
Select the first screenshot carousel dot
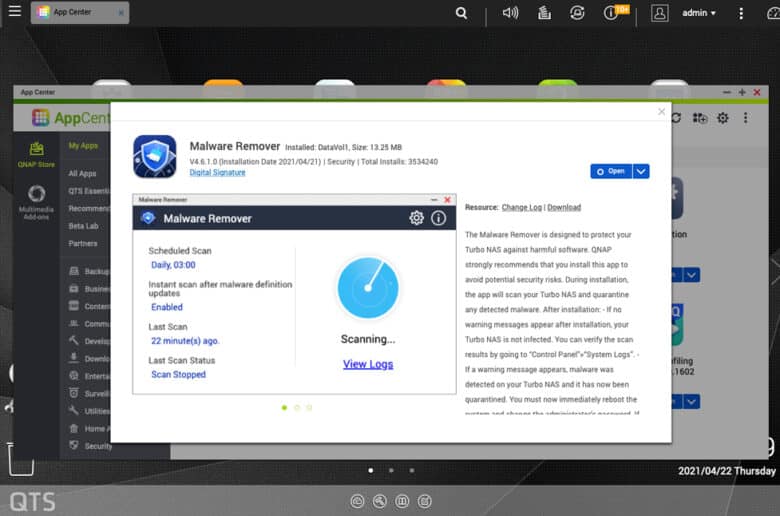[285, 408]
